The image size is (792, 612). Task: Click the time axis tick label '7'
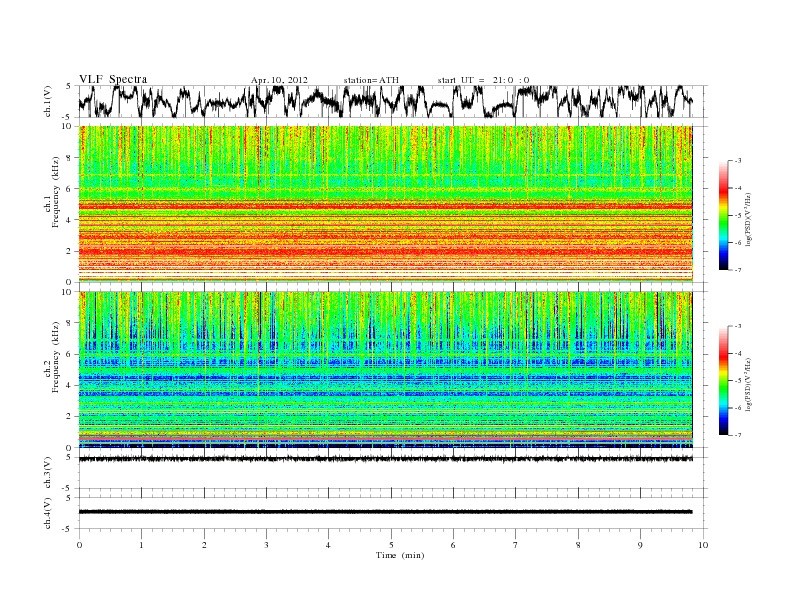[516, 545]
